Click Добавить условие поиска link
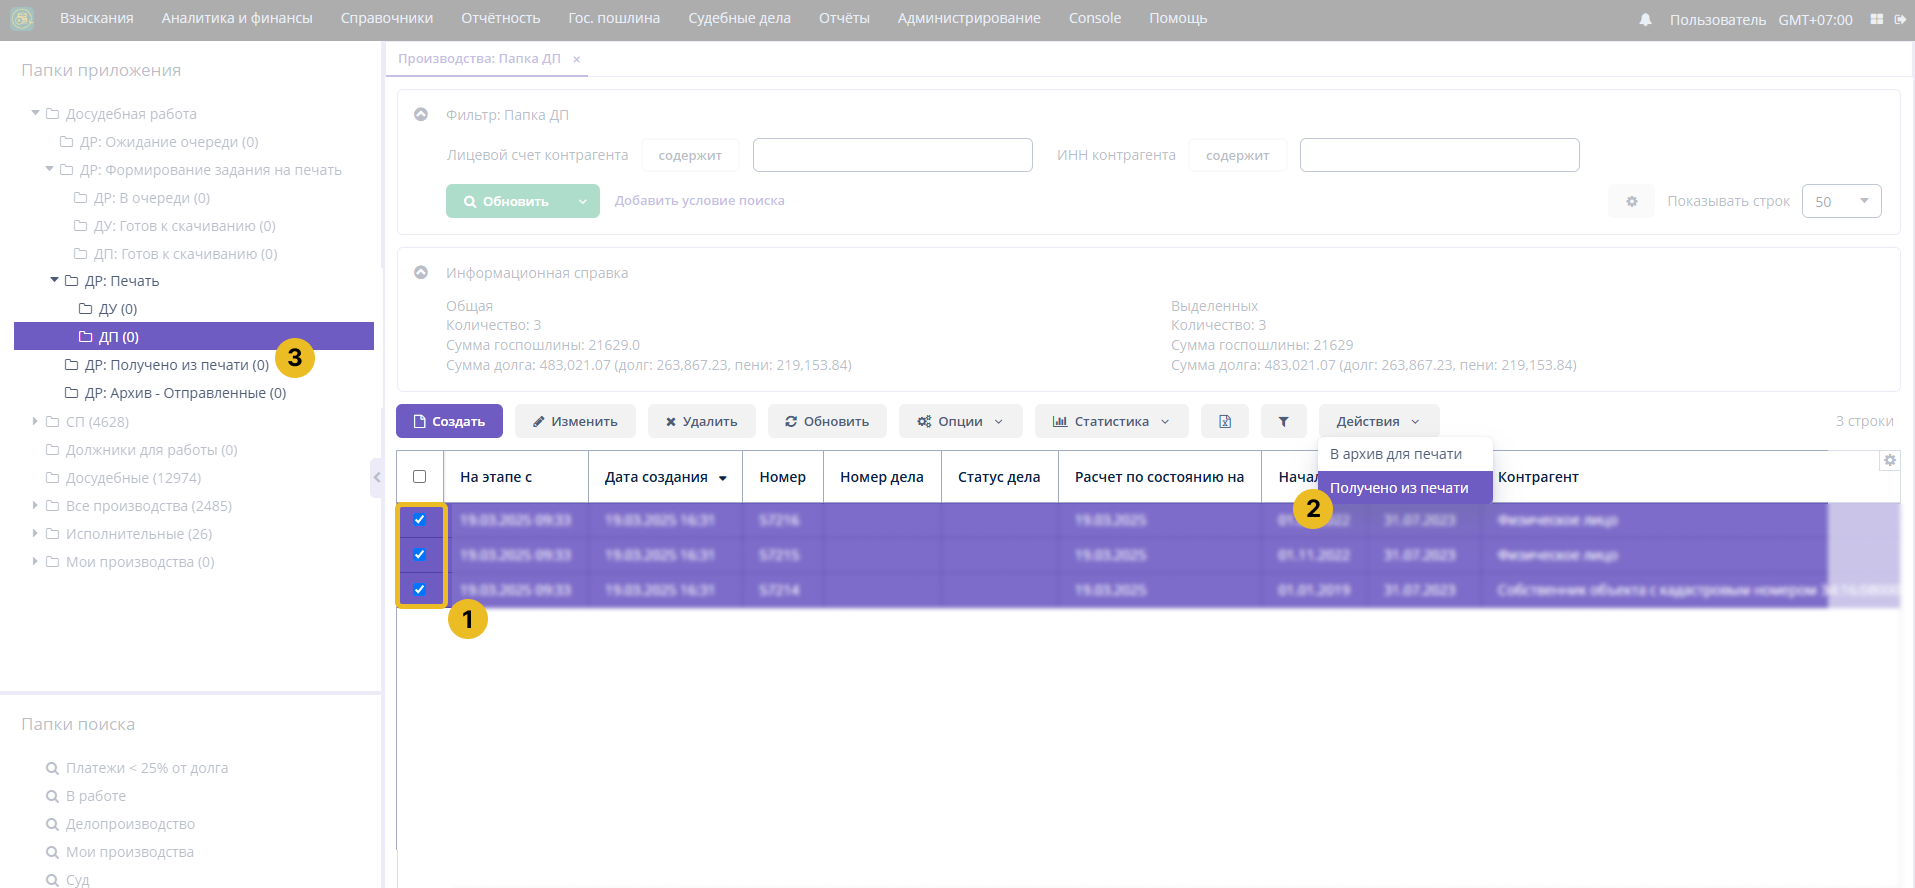The width and height of the screenshot is (1915, 888). 699,201
